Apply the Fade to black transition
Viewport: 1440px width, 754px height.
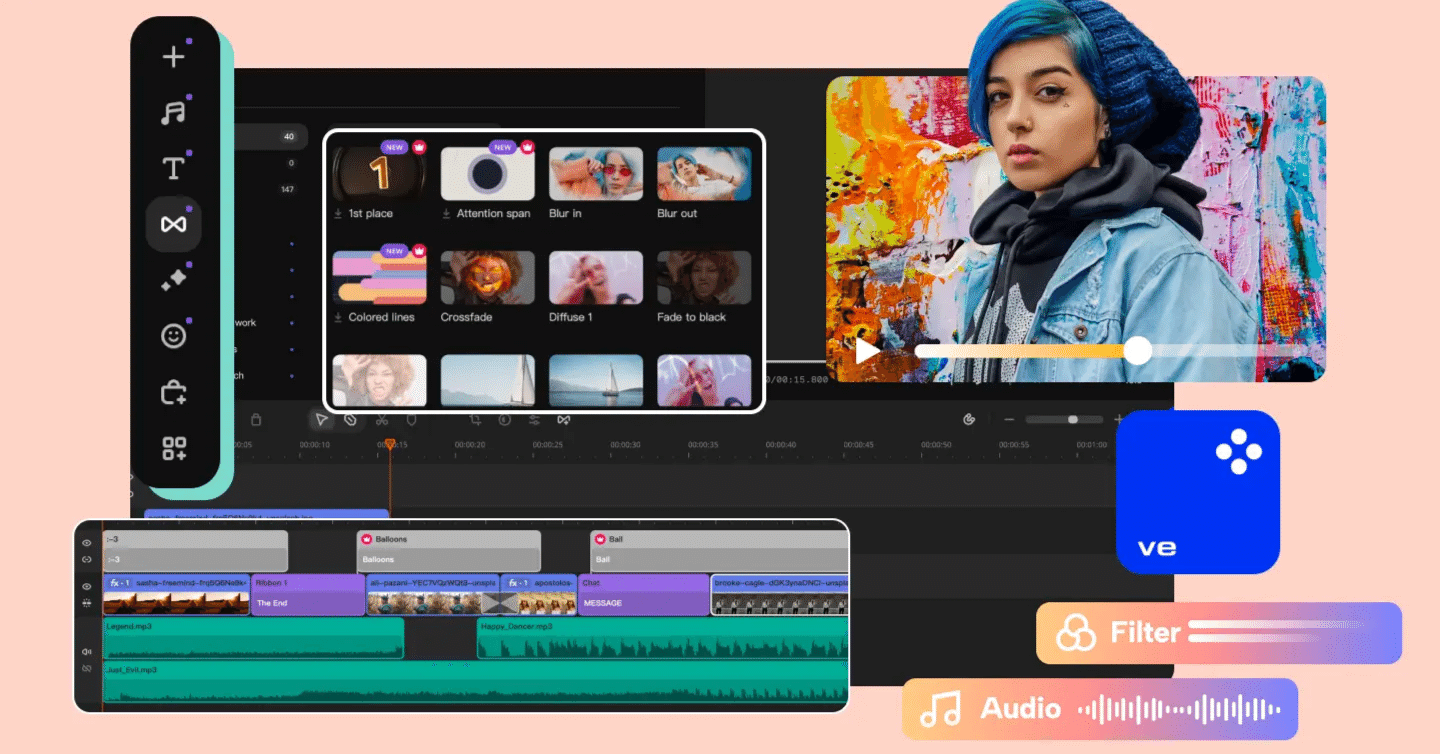click(703, 275)
